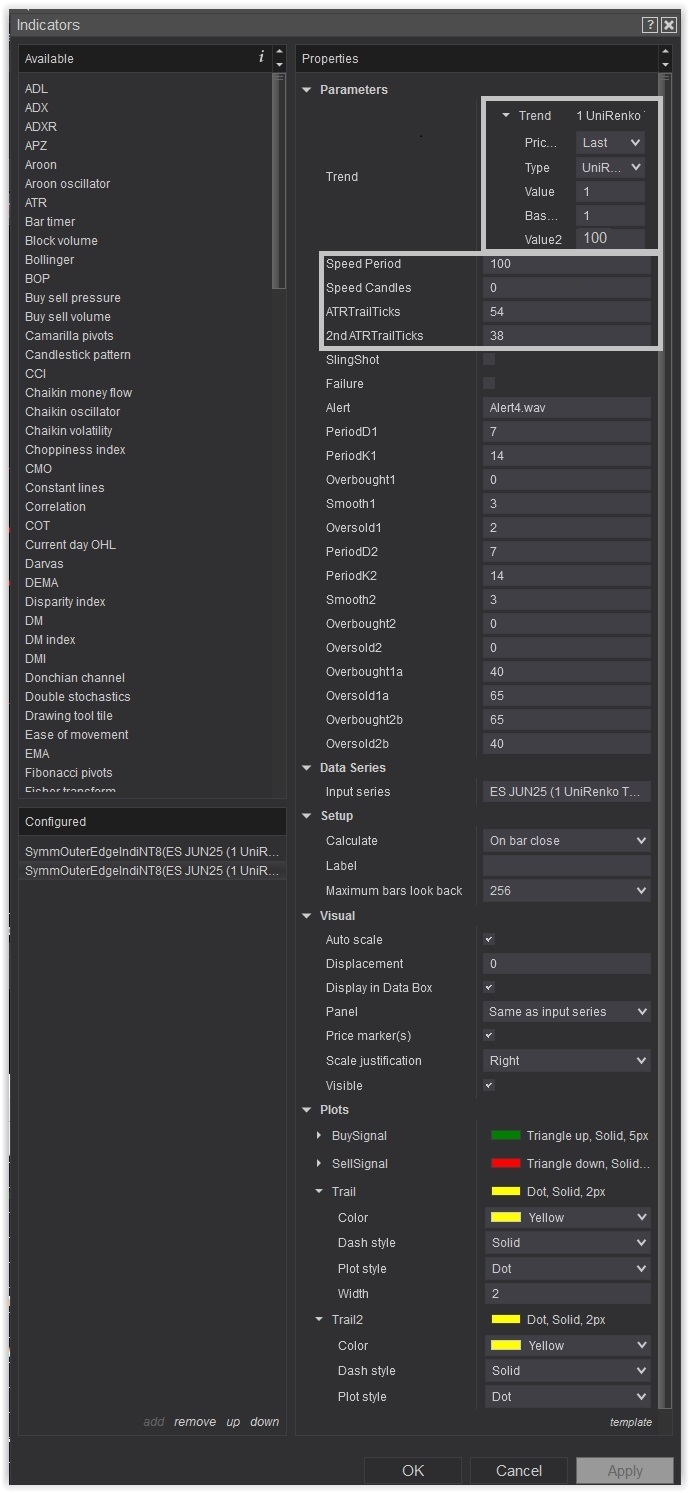Click the down arrow beside Properties header
This screenshot has height=1493, width=689.
665,65
